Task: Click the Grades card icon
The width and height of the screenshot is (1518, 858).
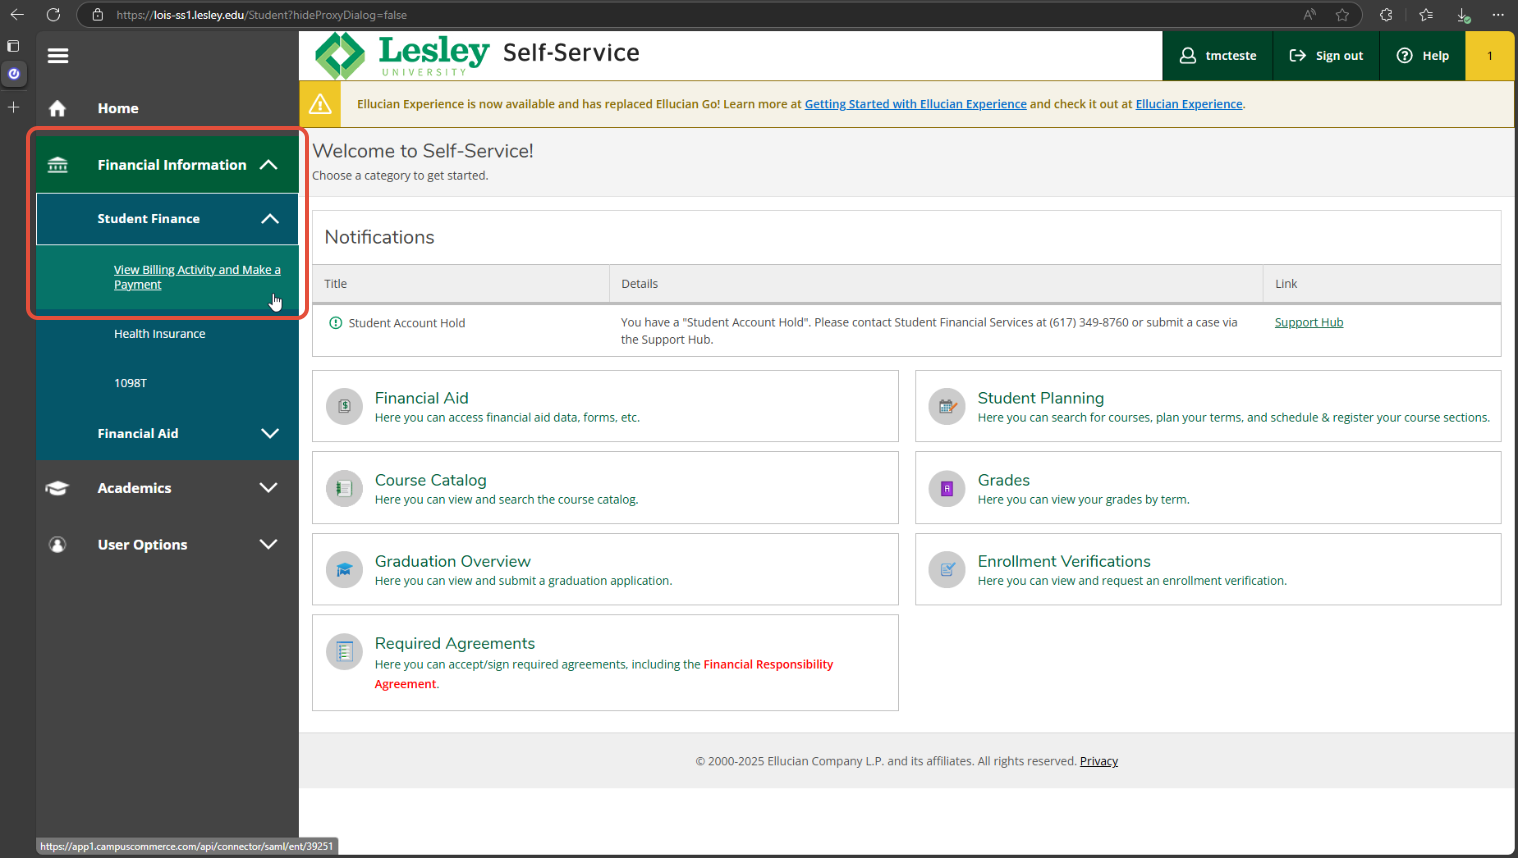Action: click(947, 488)
